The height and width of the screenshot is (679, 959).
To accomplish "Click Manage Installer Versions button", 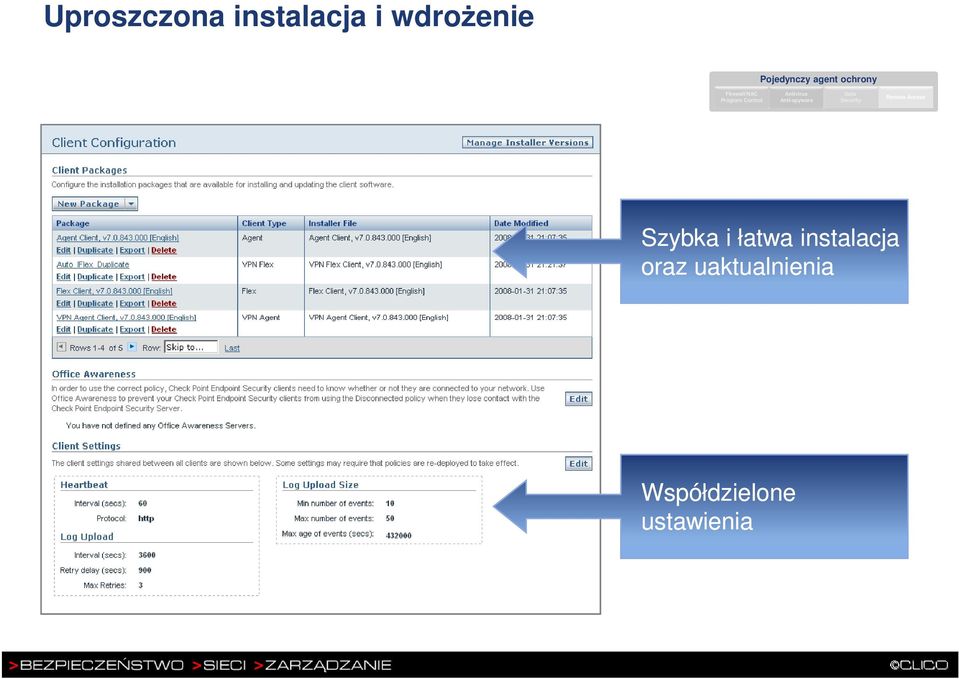I will 527,143.
